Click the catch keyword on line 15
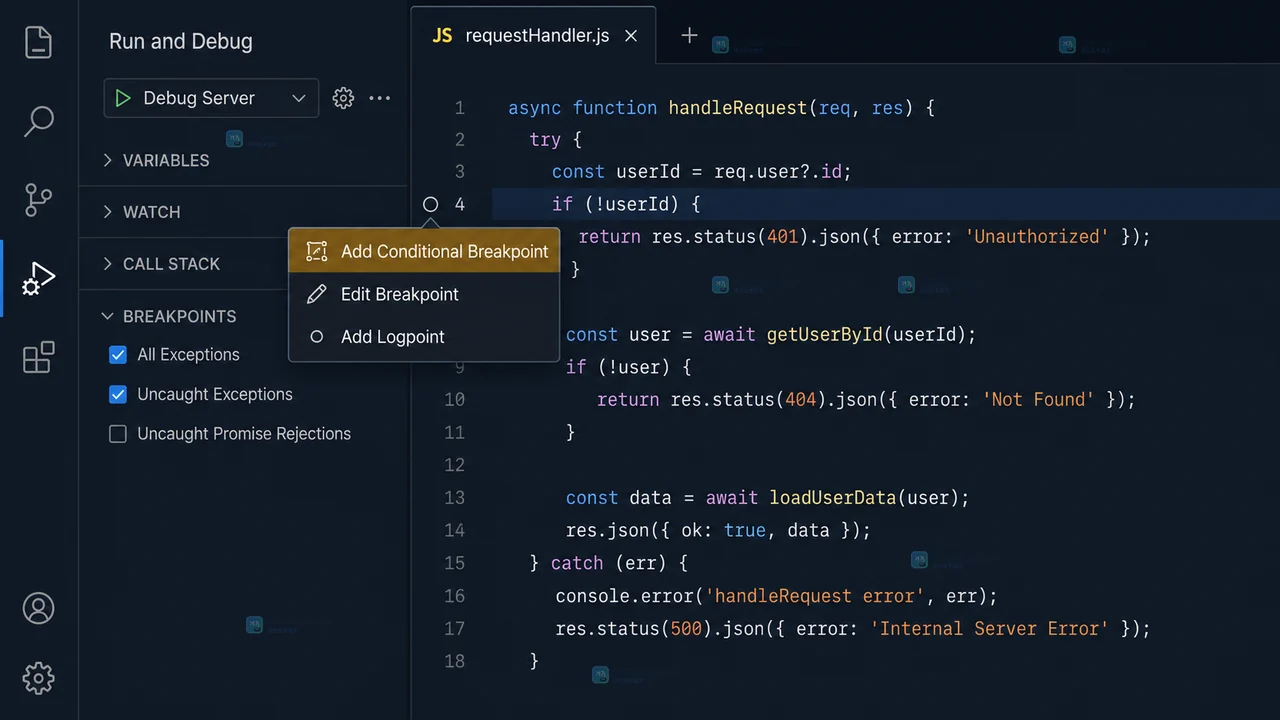1280x720 pixels. (577, 563)
